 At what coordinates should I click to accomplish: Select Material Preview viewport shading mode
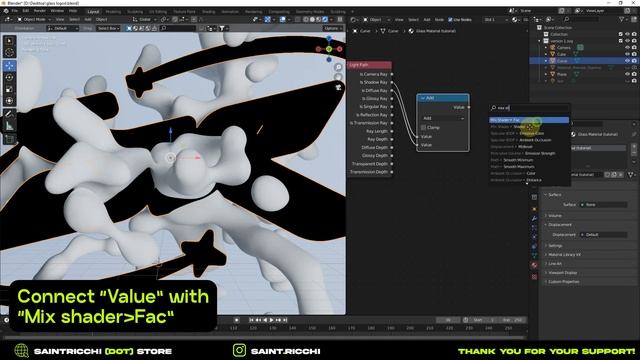[319, 19]
